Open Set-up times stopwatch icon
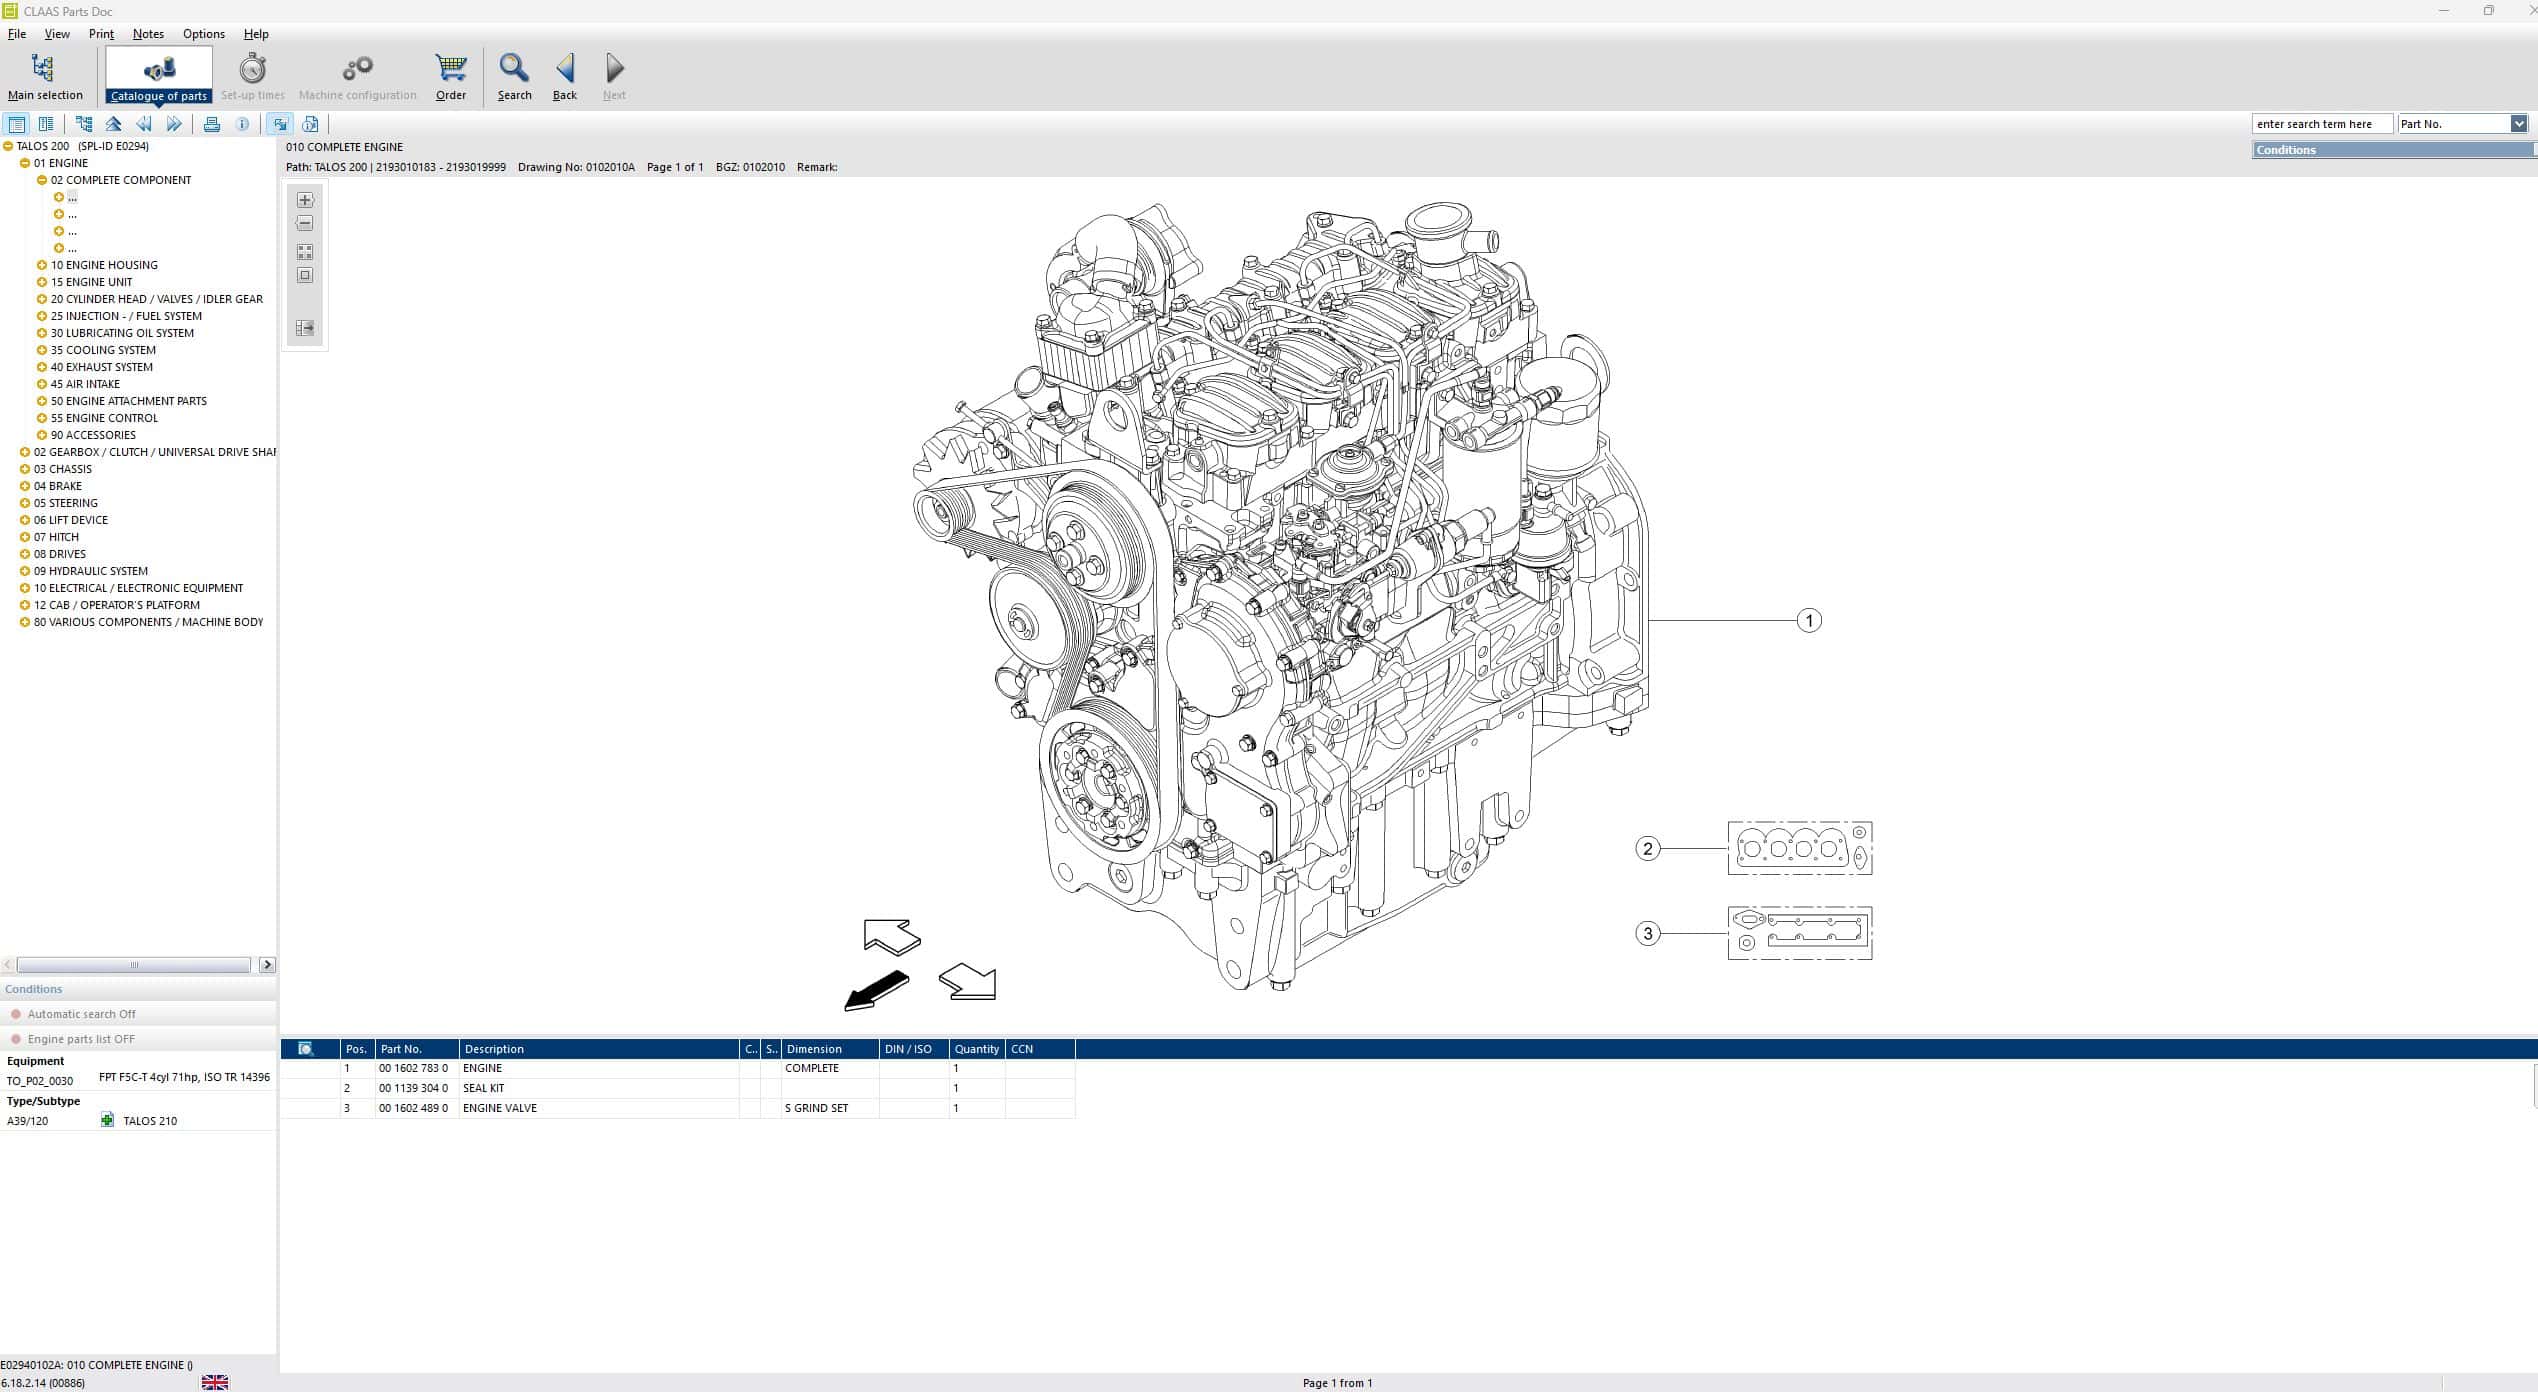 click(x=253, y=77)
